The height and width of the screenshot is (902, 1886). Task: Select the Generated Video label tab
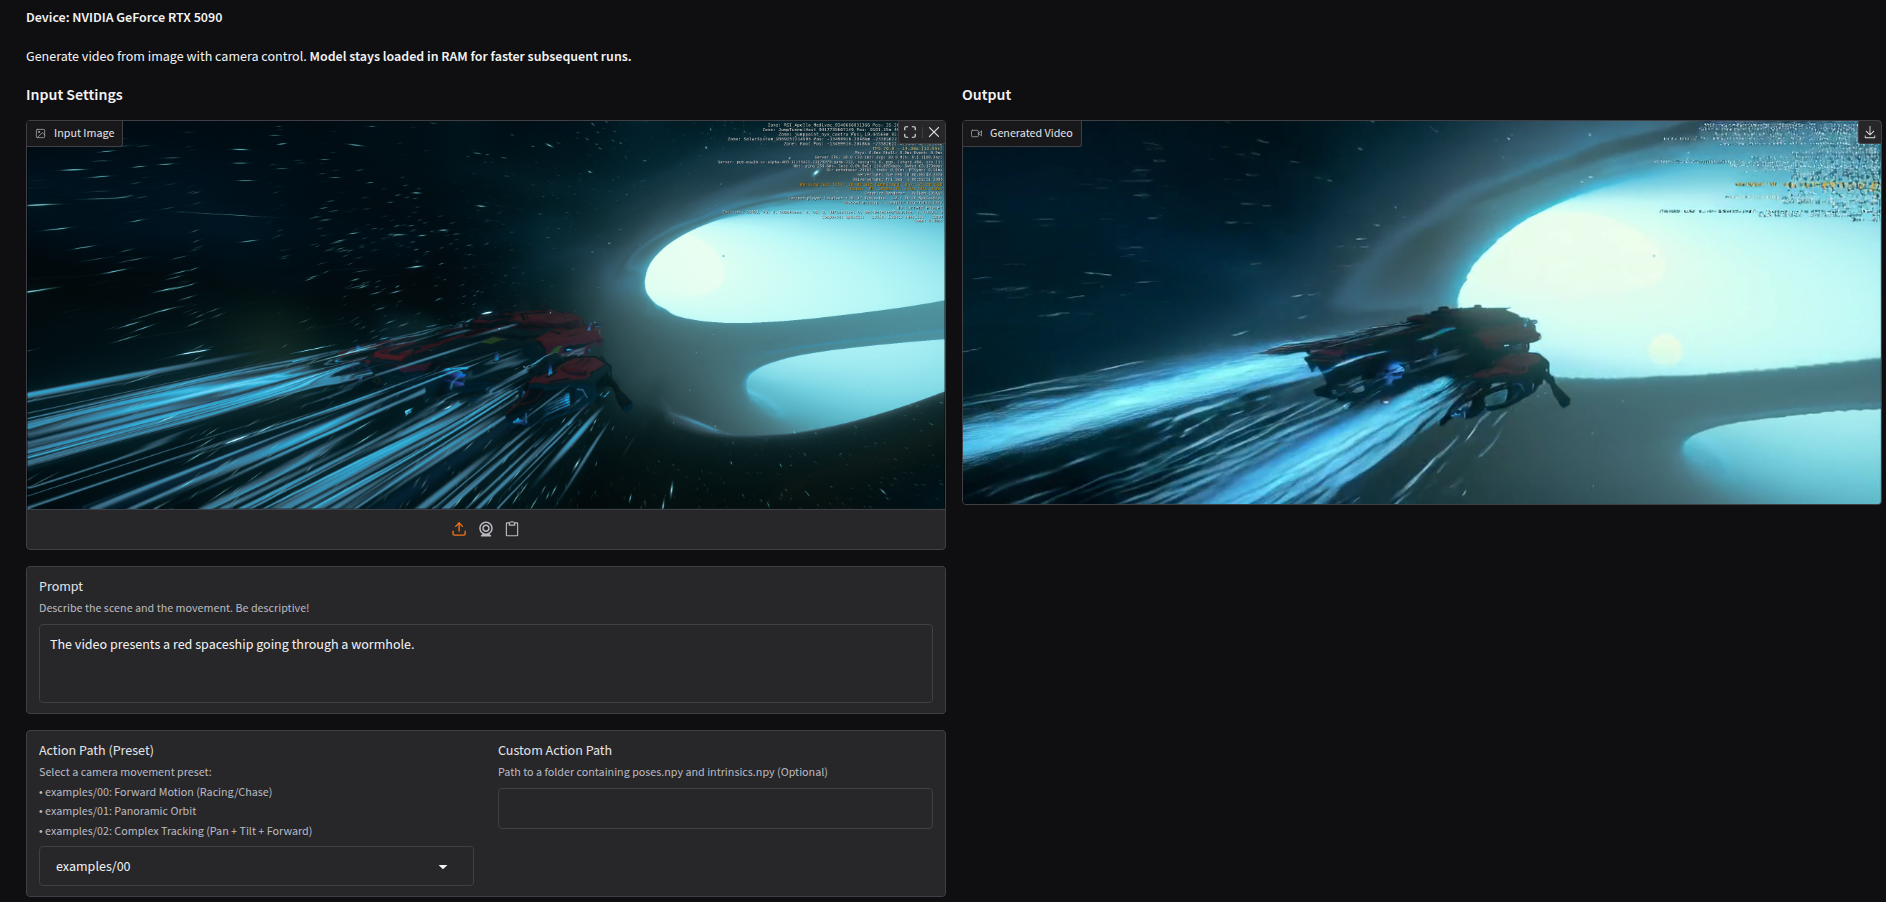1030,134
